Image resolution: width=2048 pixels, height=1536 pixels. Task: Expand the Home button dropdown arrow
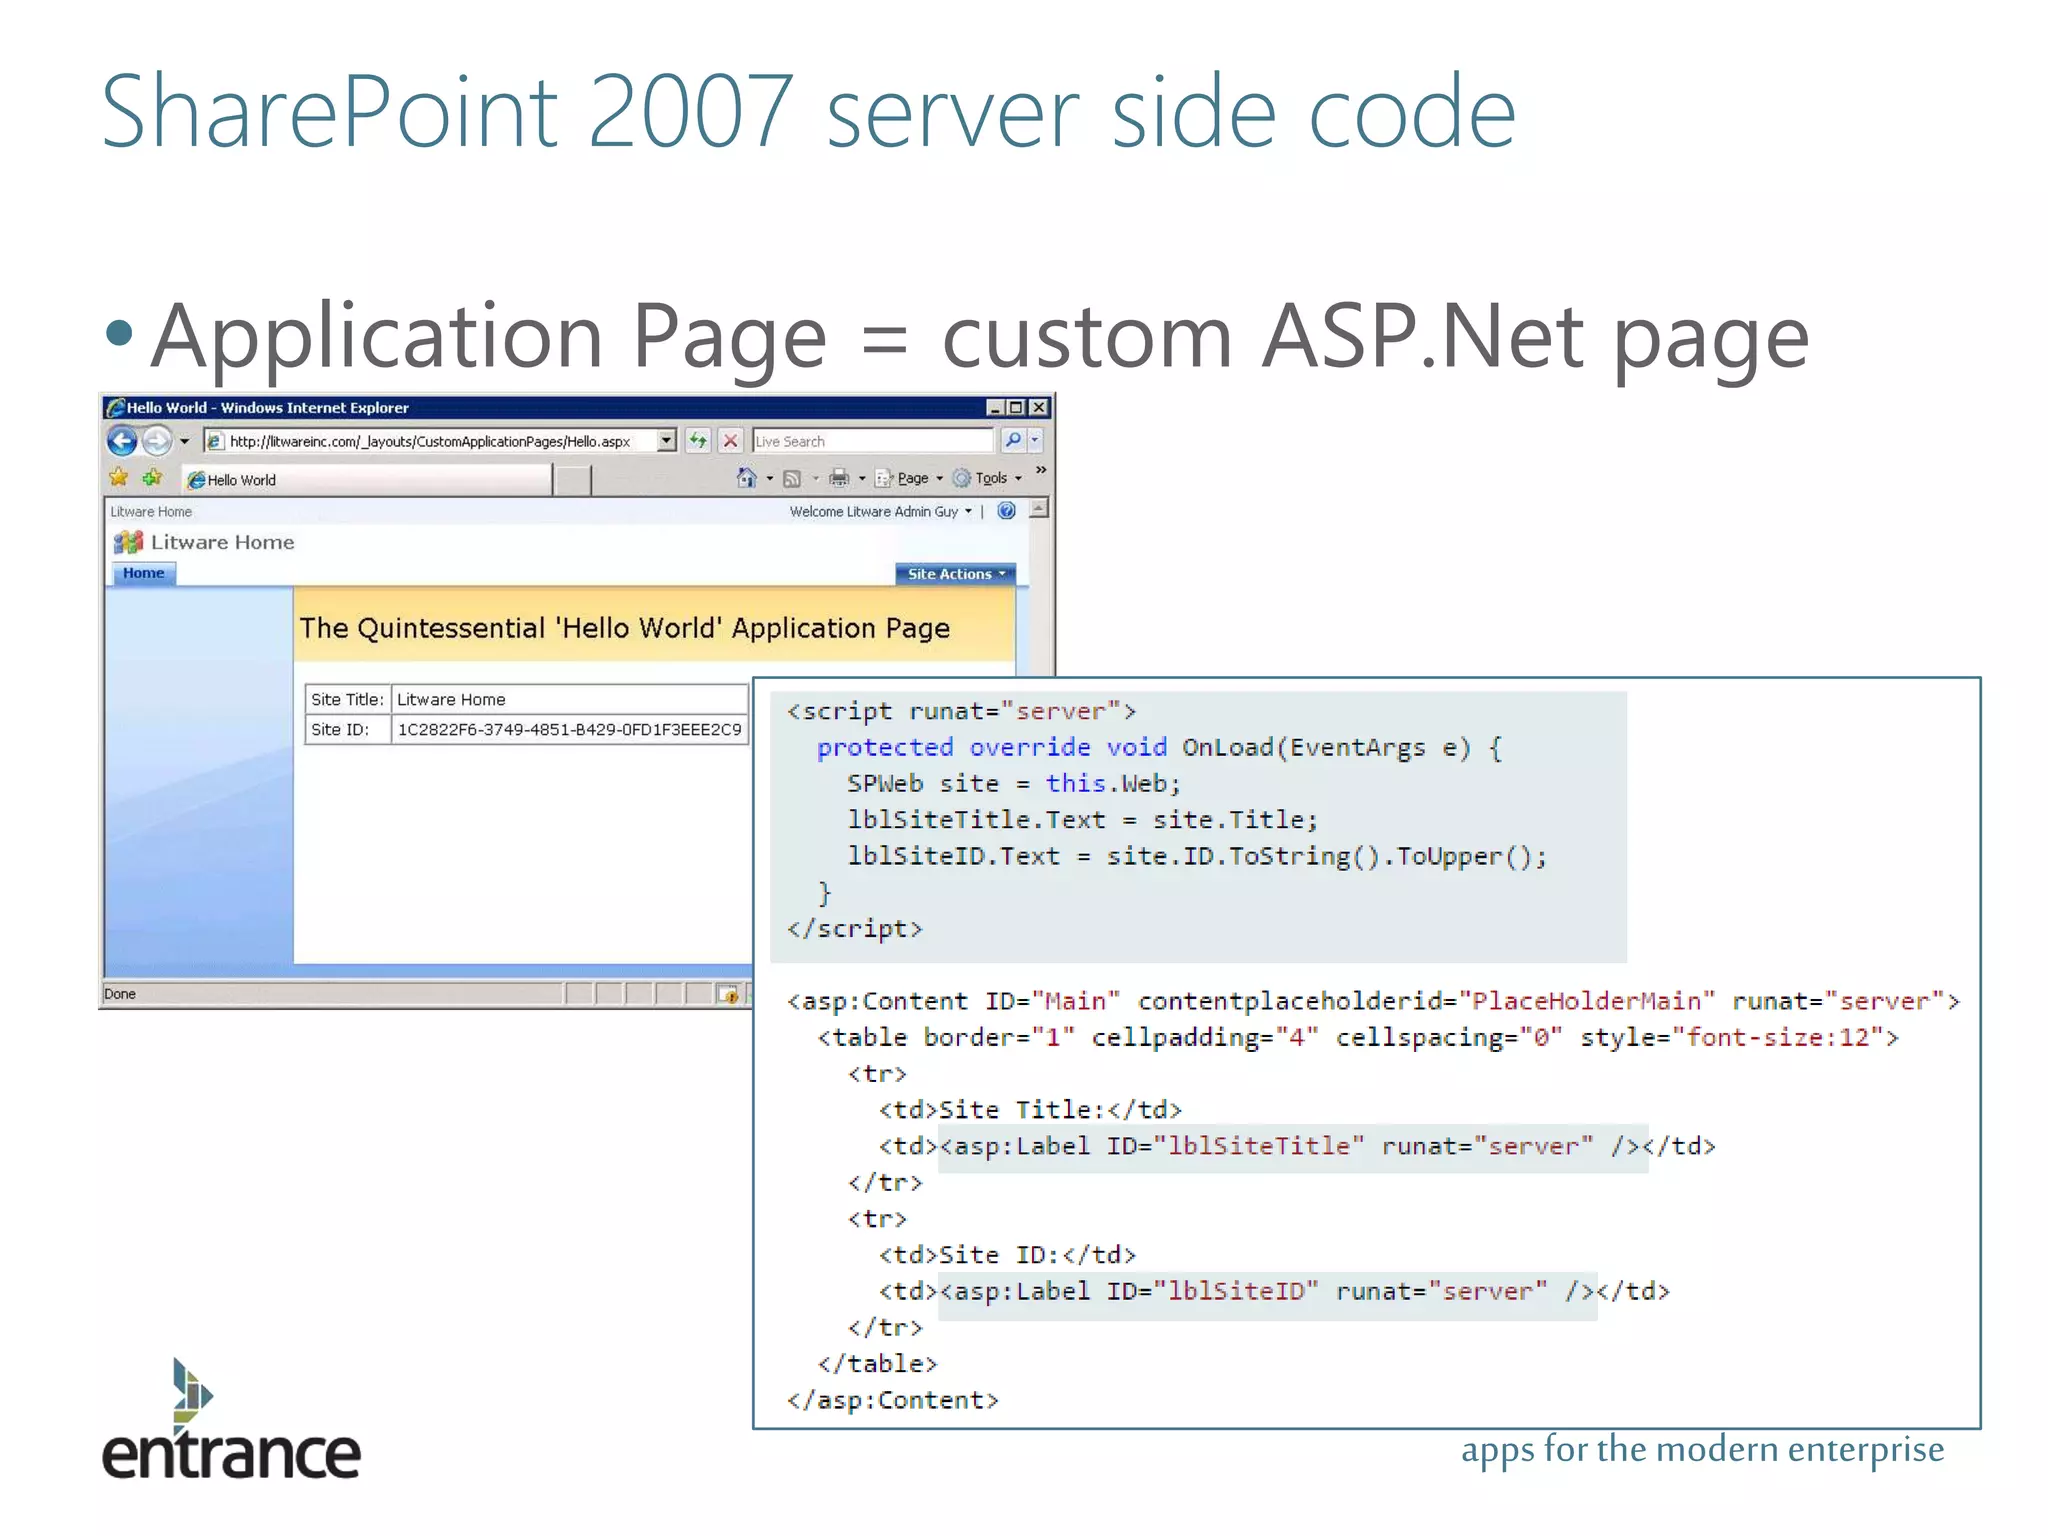pyautogui.click(x=770, y=479)
